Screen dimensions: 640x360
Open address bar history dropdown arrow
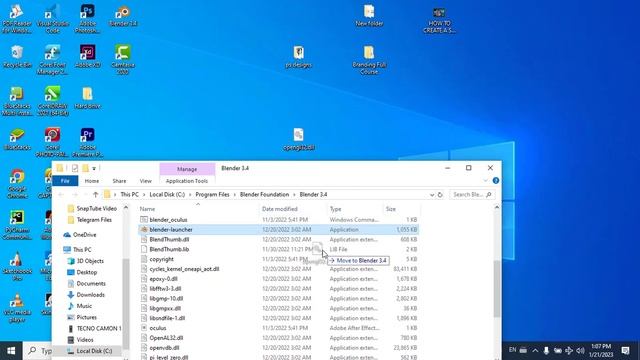click(432, 195)
